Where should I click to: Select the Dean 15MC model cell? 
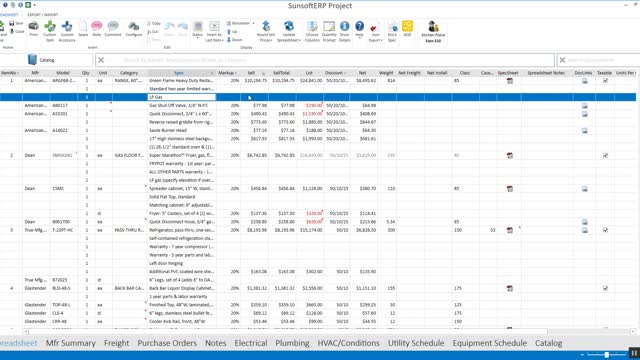point(63,189)
